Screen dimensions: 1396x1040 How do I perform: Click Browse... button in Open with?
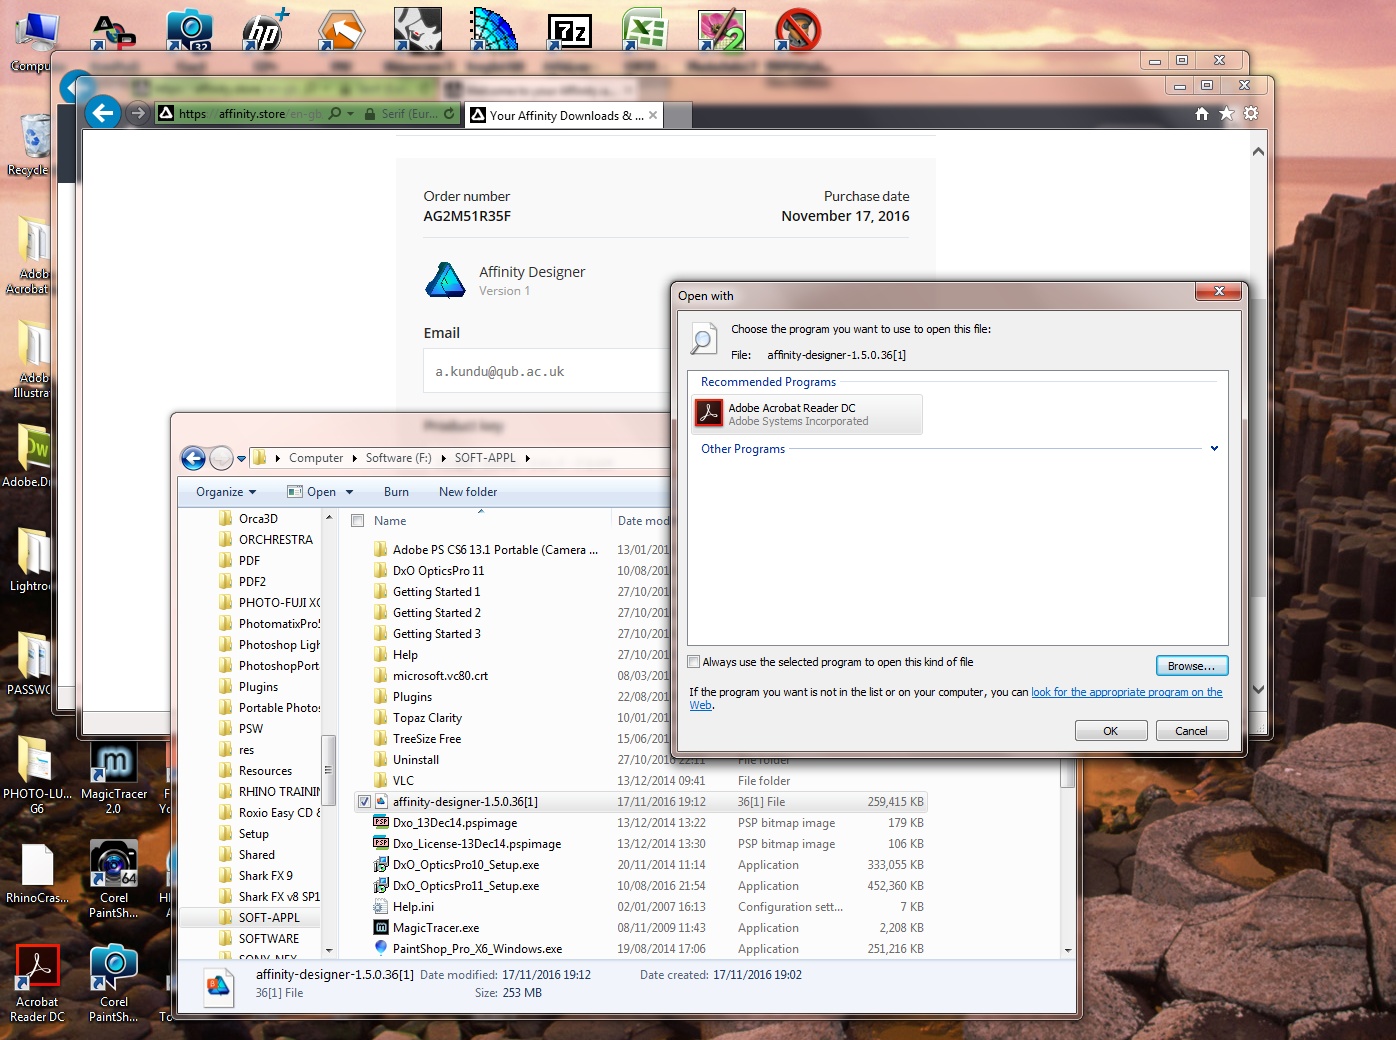coord(1191,666)
